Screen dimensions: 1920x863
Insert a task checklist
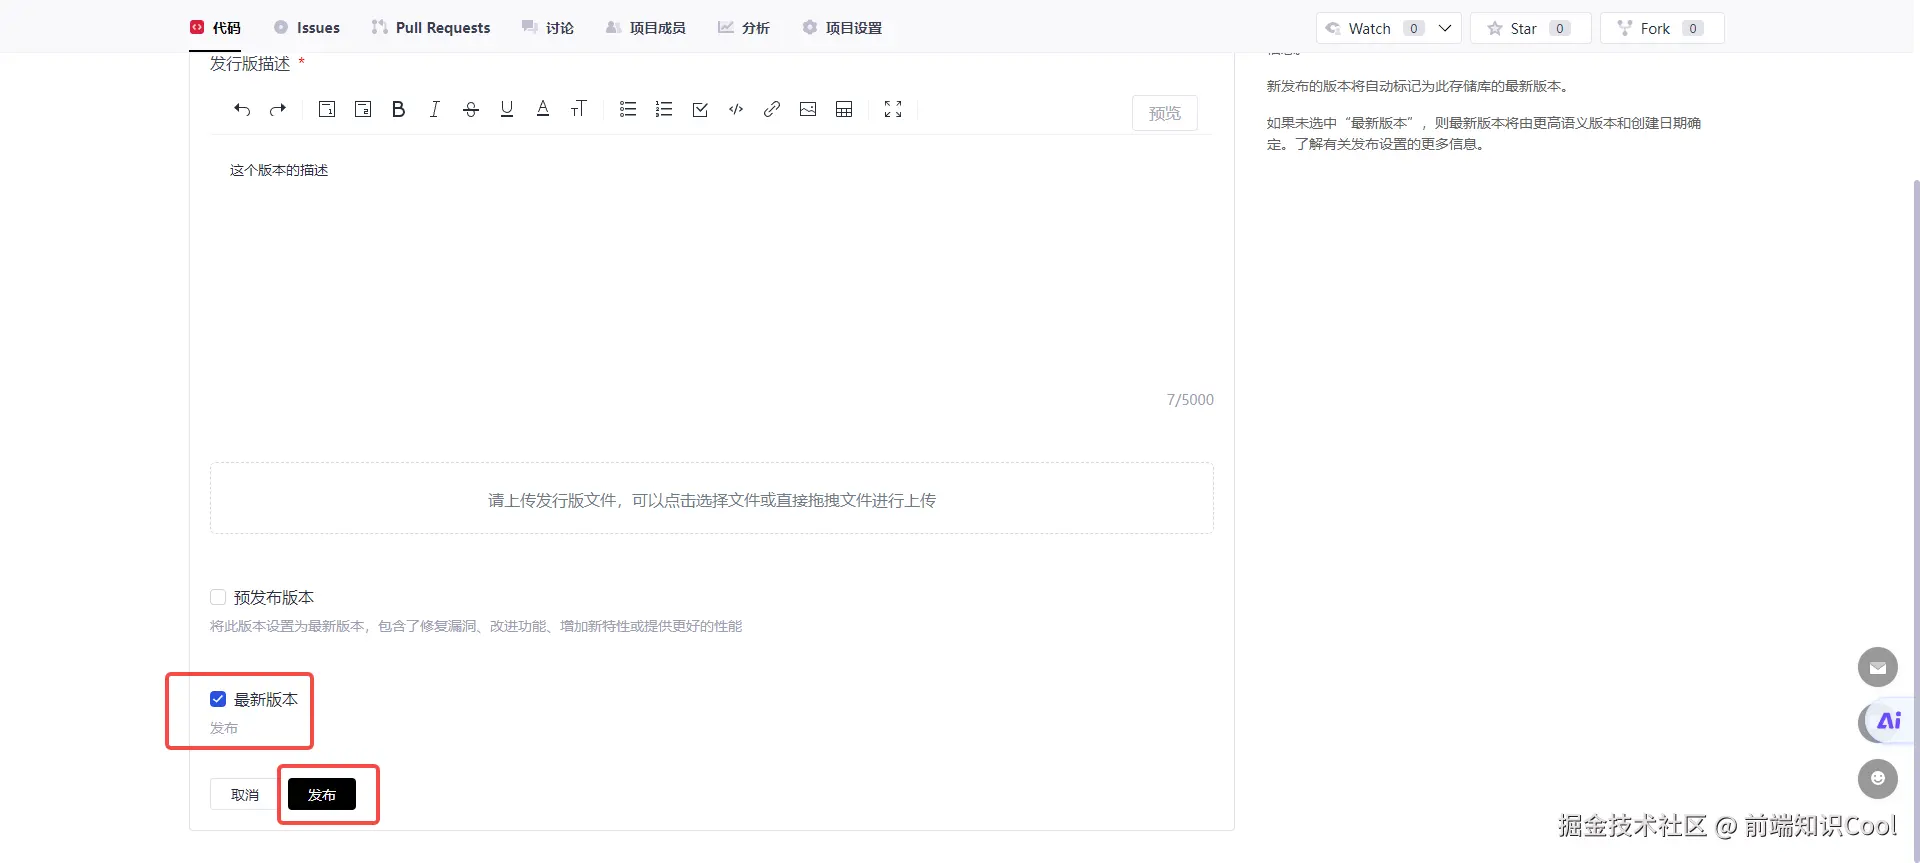pyautogui.click(x=700, y=110)
